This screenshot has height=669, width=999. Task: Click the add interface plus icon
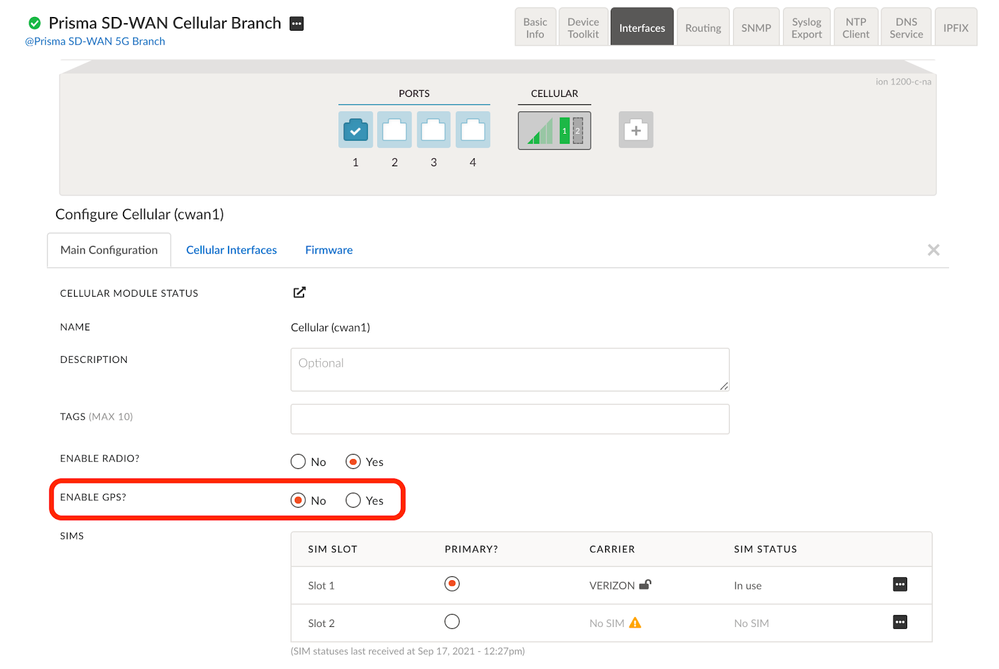pyautogui.click(x=636, y=131)
